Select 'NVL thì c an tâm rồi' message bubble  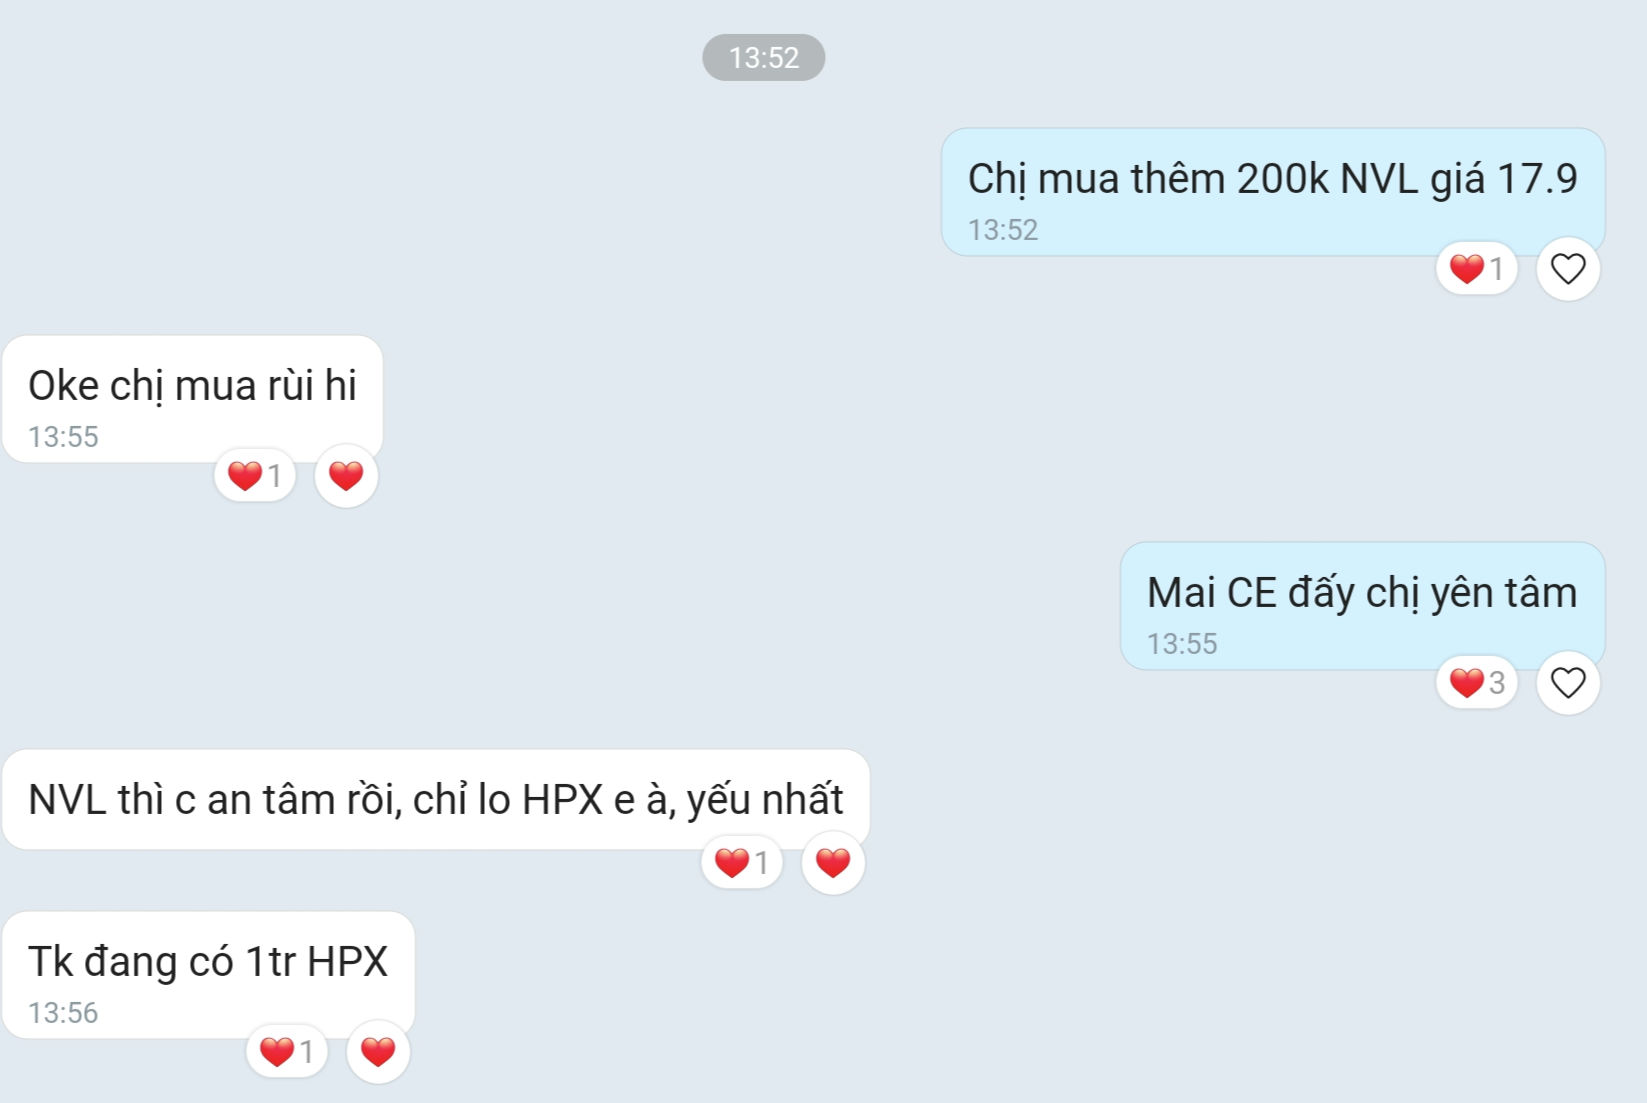[436, 800]
